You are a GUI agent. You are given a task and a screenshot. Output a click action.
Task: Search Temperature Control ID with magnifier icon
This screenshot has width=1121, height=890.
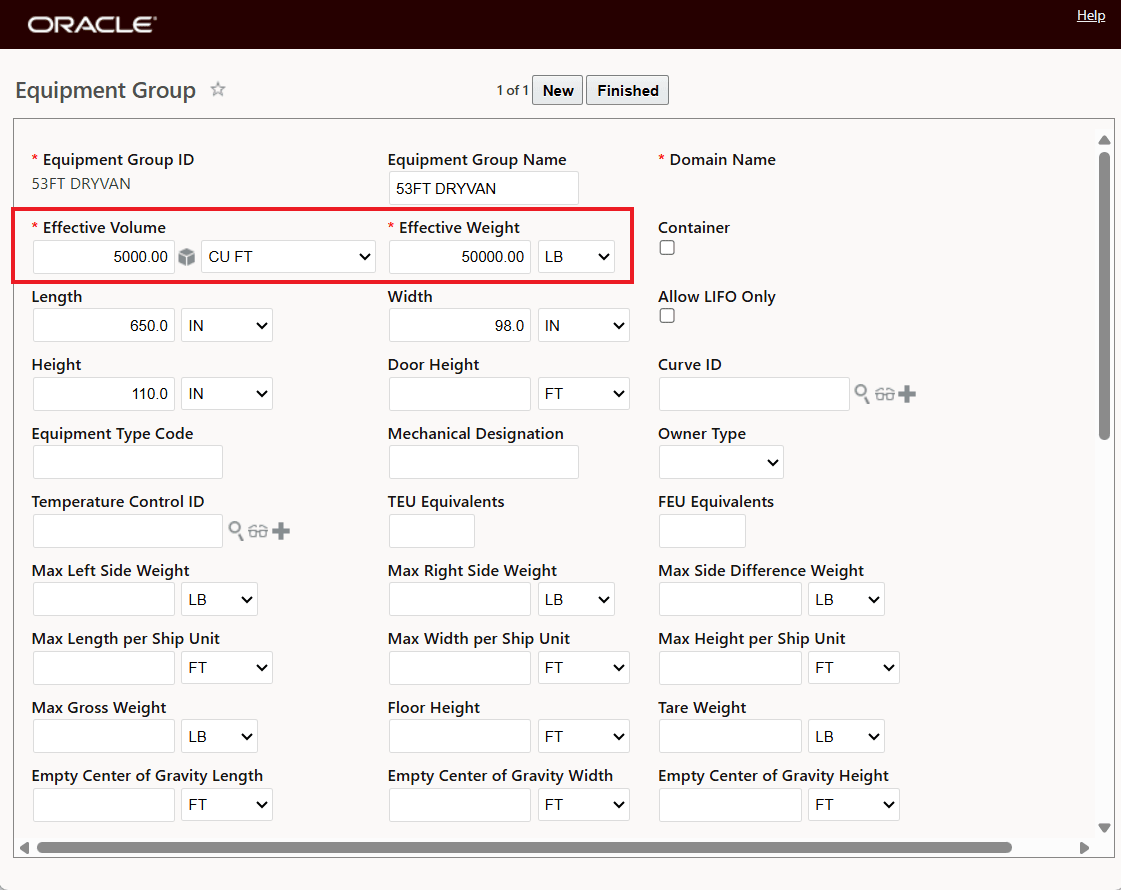point(236,530)
